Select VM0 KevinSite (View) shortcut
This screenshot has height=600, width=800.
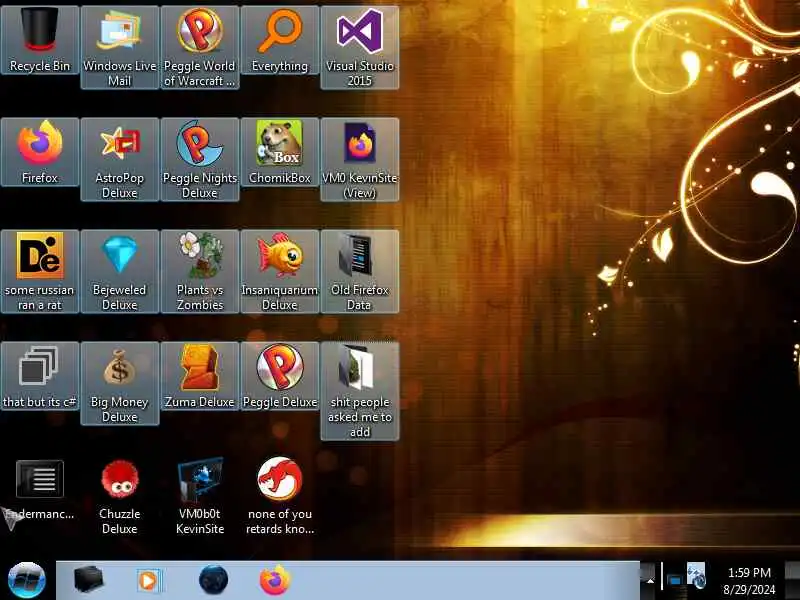[x=360, y=159]
